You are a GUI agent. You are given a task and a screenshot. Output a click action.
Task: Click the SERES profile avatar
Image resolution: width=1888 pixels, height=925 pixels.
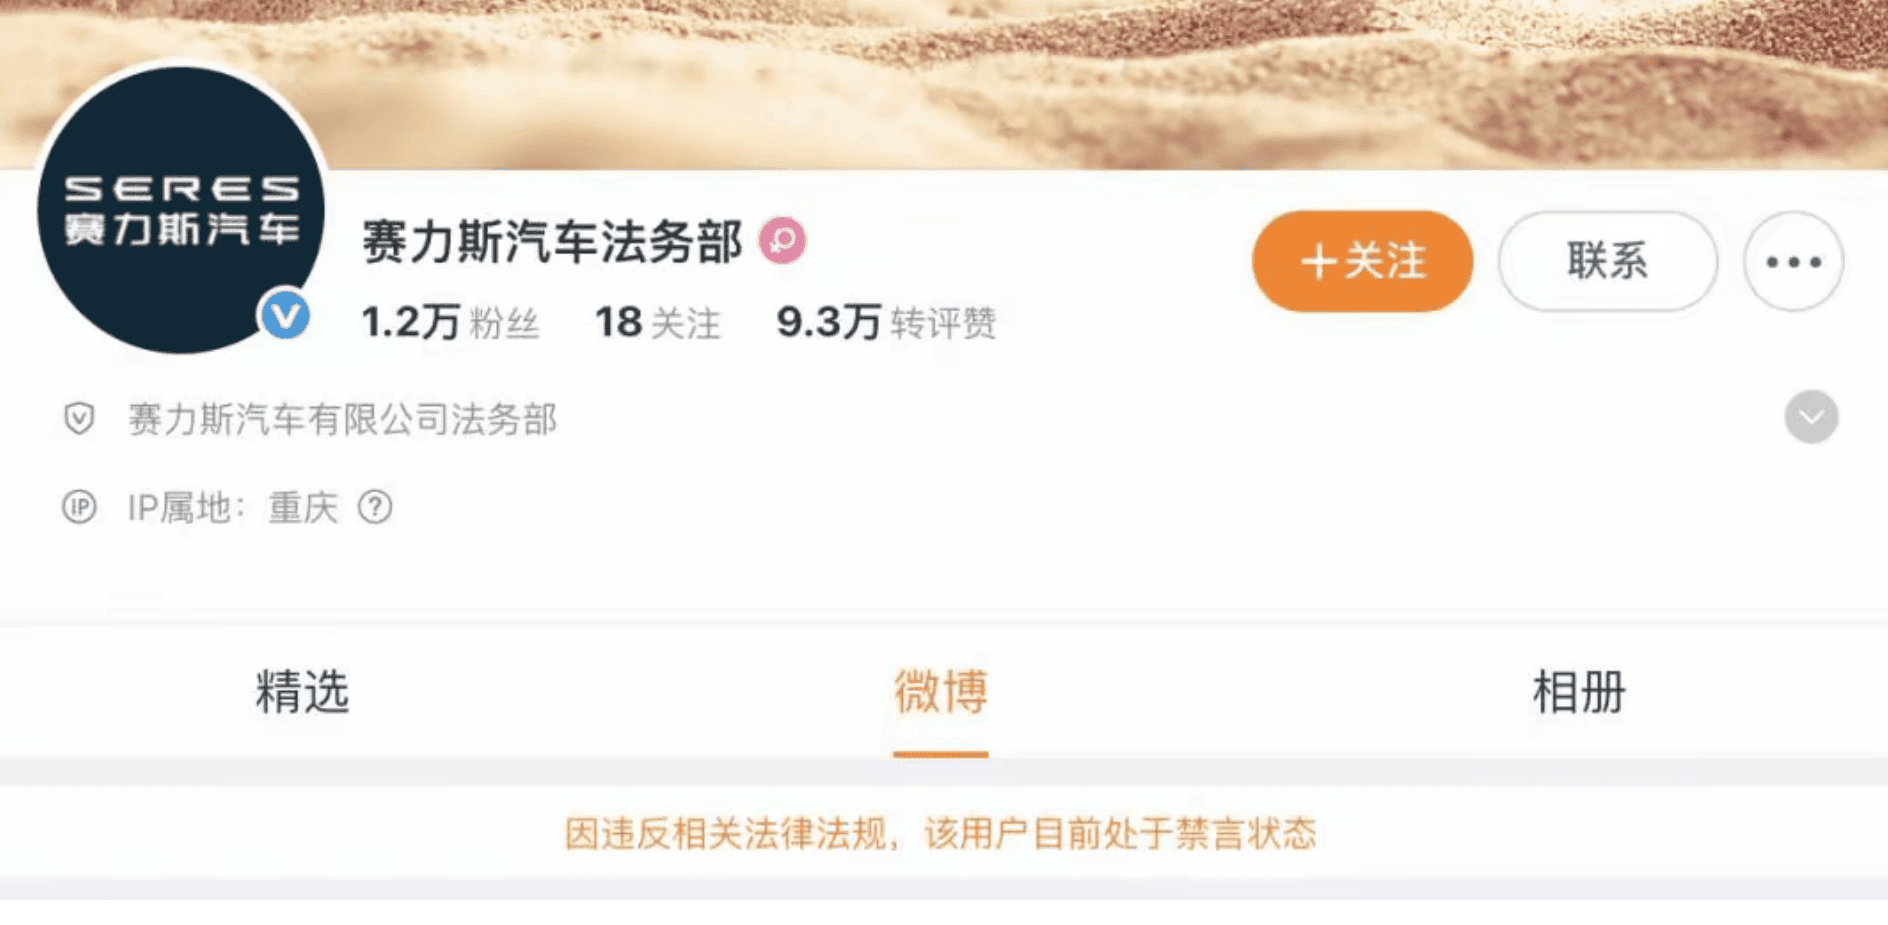181,210
